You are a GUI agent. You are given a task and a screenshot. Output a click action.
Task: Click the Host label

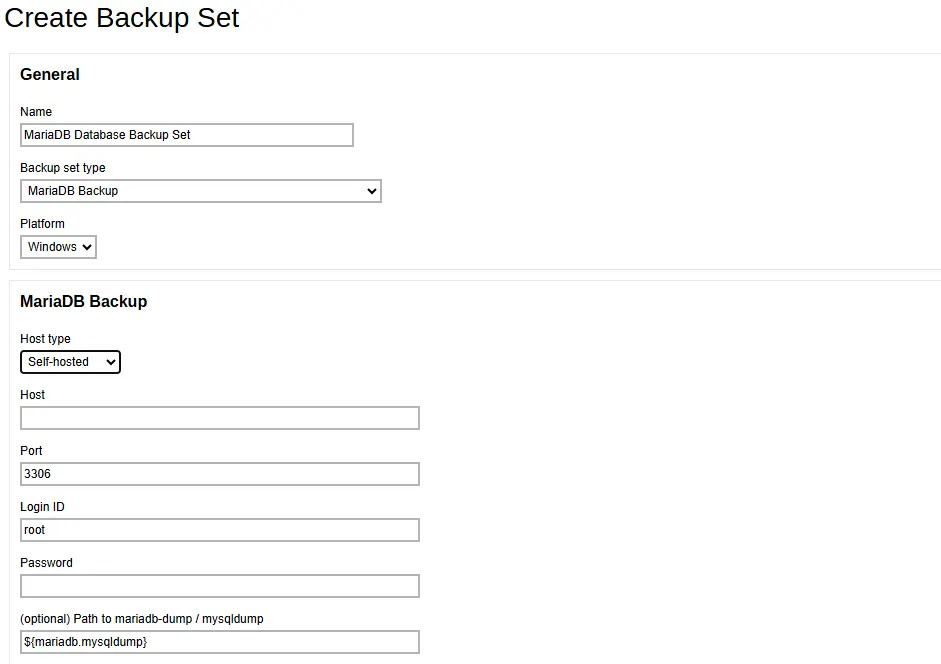click(32, 395)
